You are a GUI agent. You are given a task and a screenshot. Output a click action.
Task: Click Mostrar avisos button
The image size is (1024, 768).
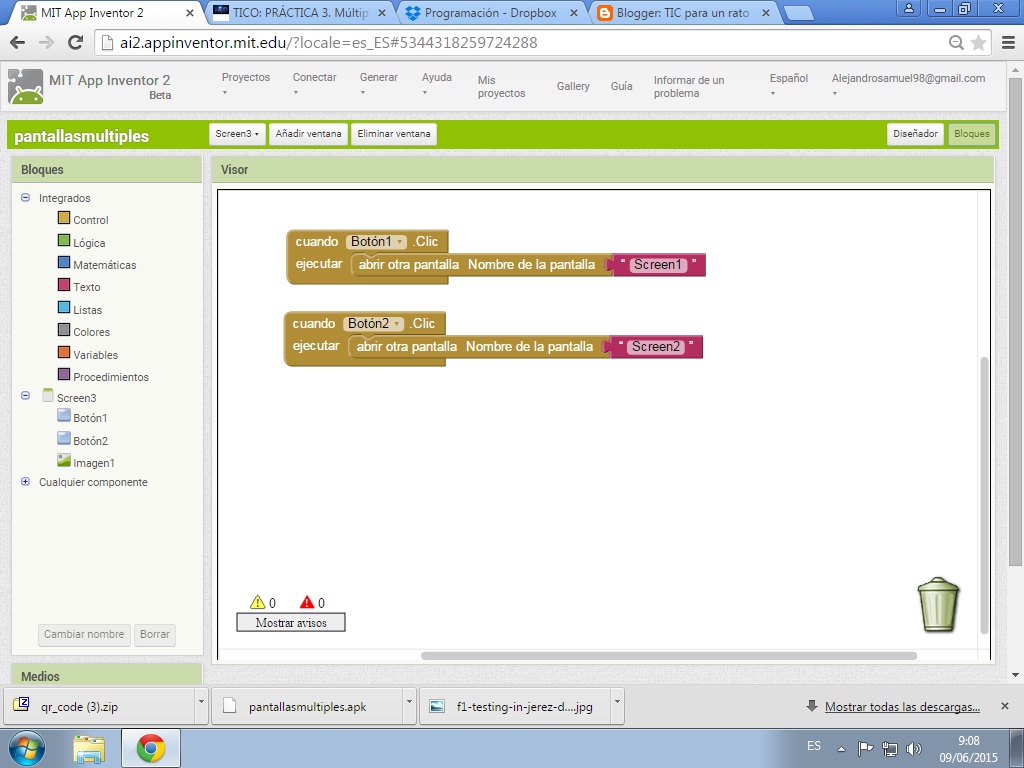pyautogui.click(x=291, y=622)
